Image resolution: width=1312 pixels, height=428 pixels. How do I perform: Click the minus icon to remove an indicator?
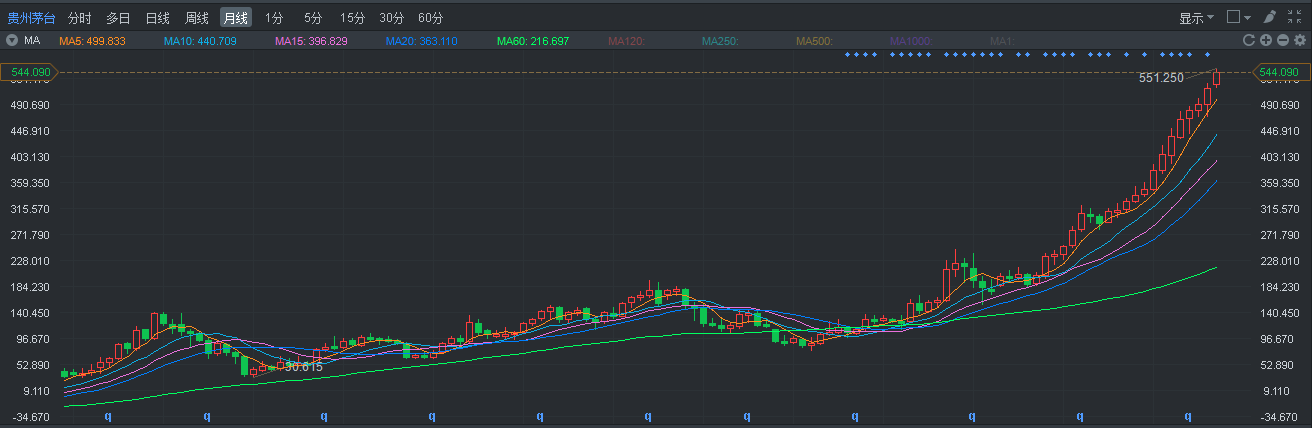coord(1282,41)
